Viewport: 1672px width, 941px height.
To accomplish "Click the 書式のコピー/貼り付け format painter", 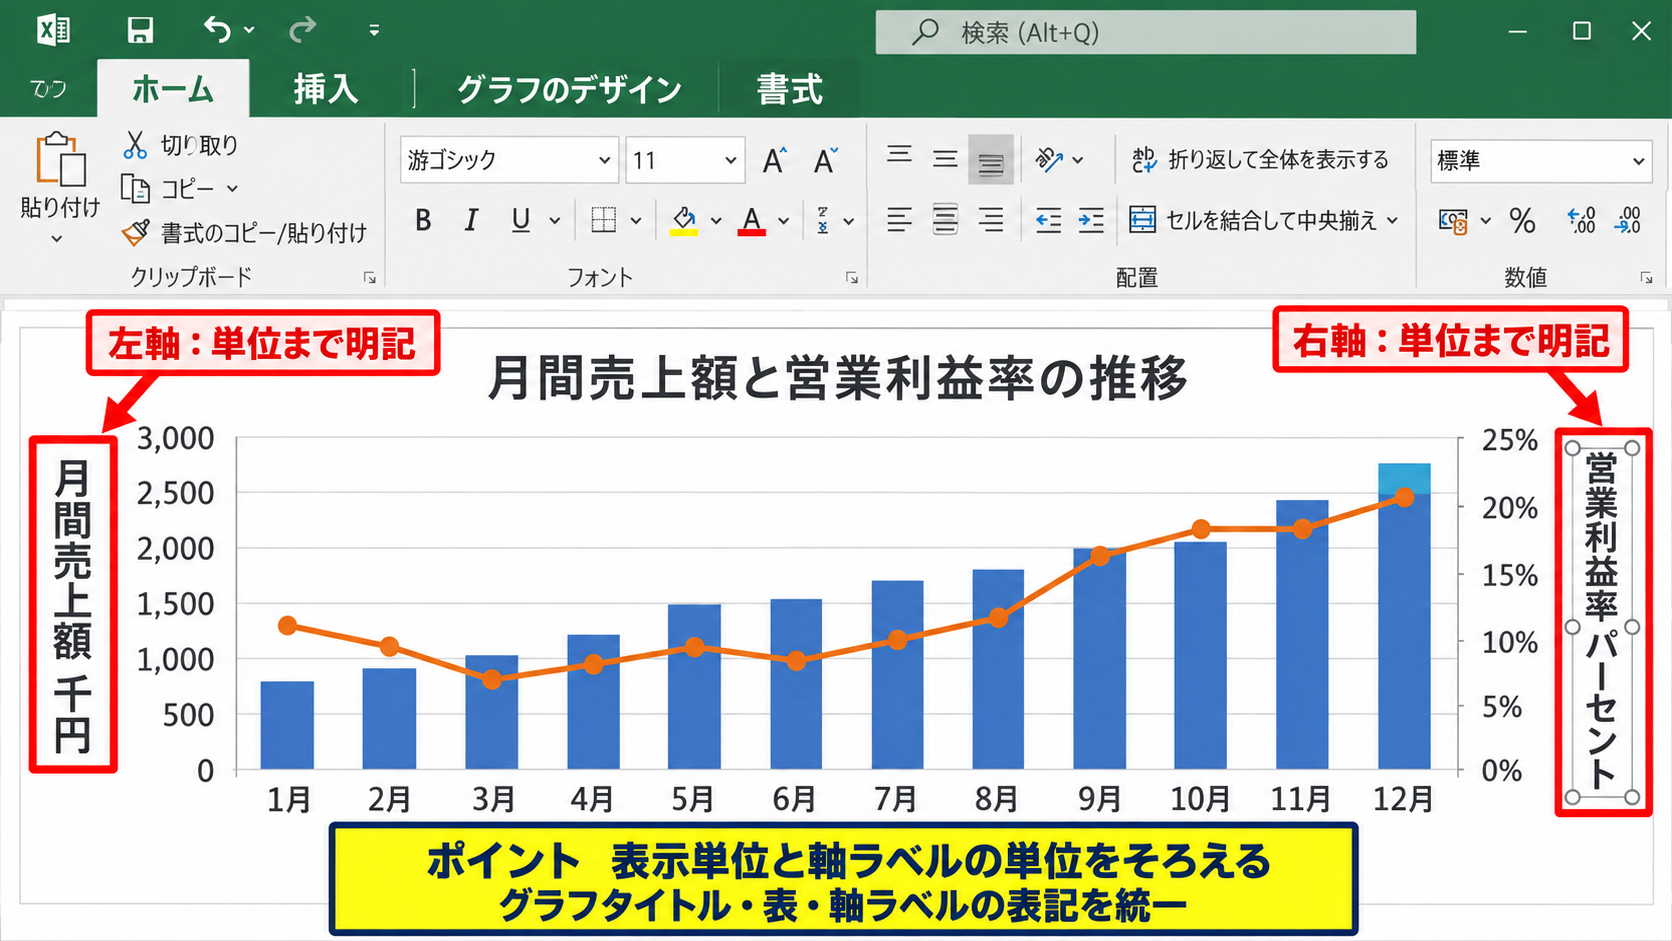I will pos(245,233).
